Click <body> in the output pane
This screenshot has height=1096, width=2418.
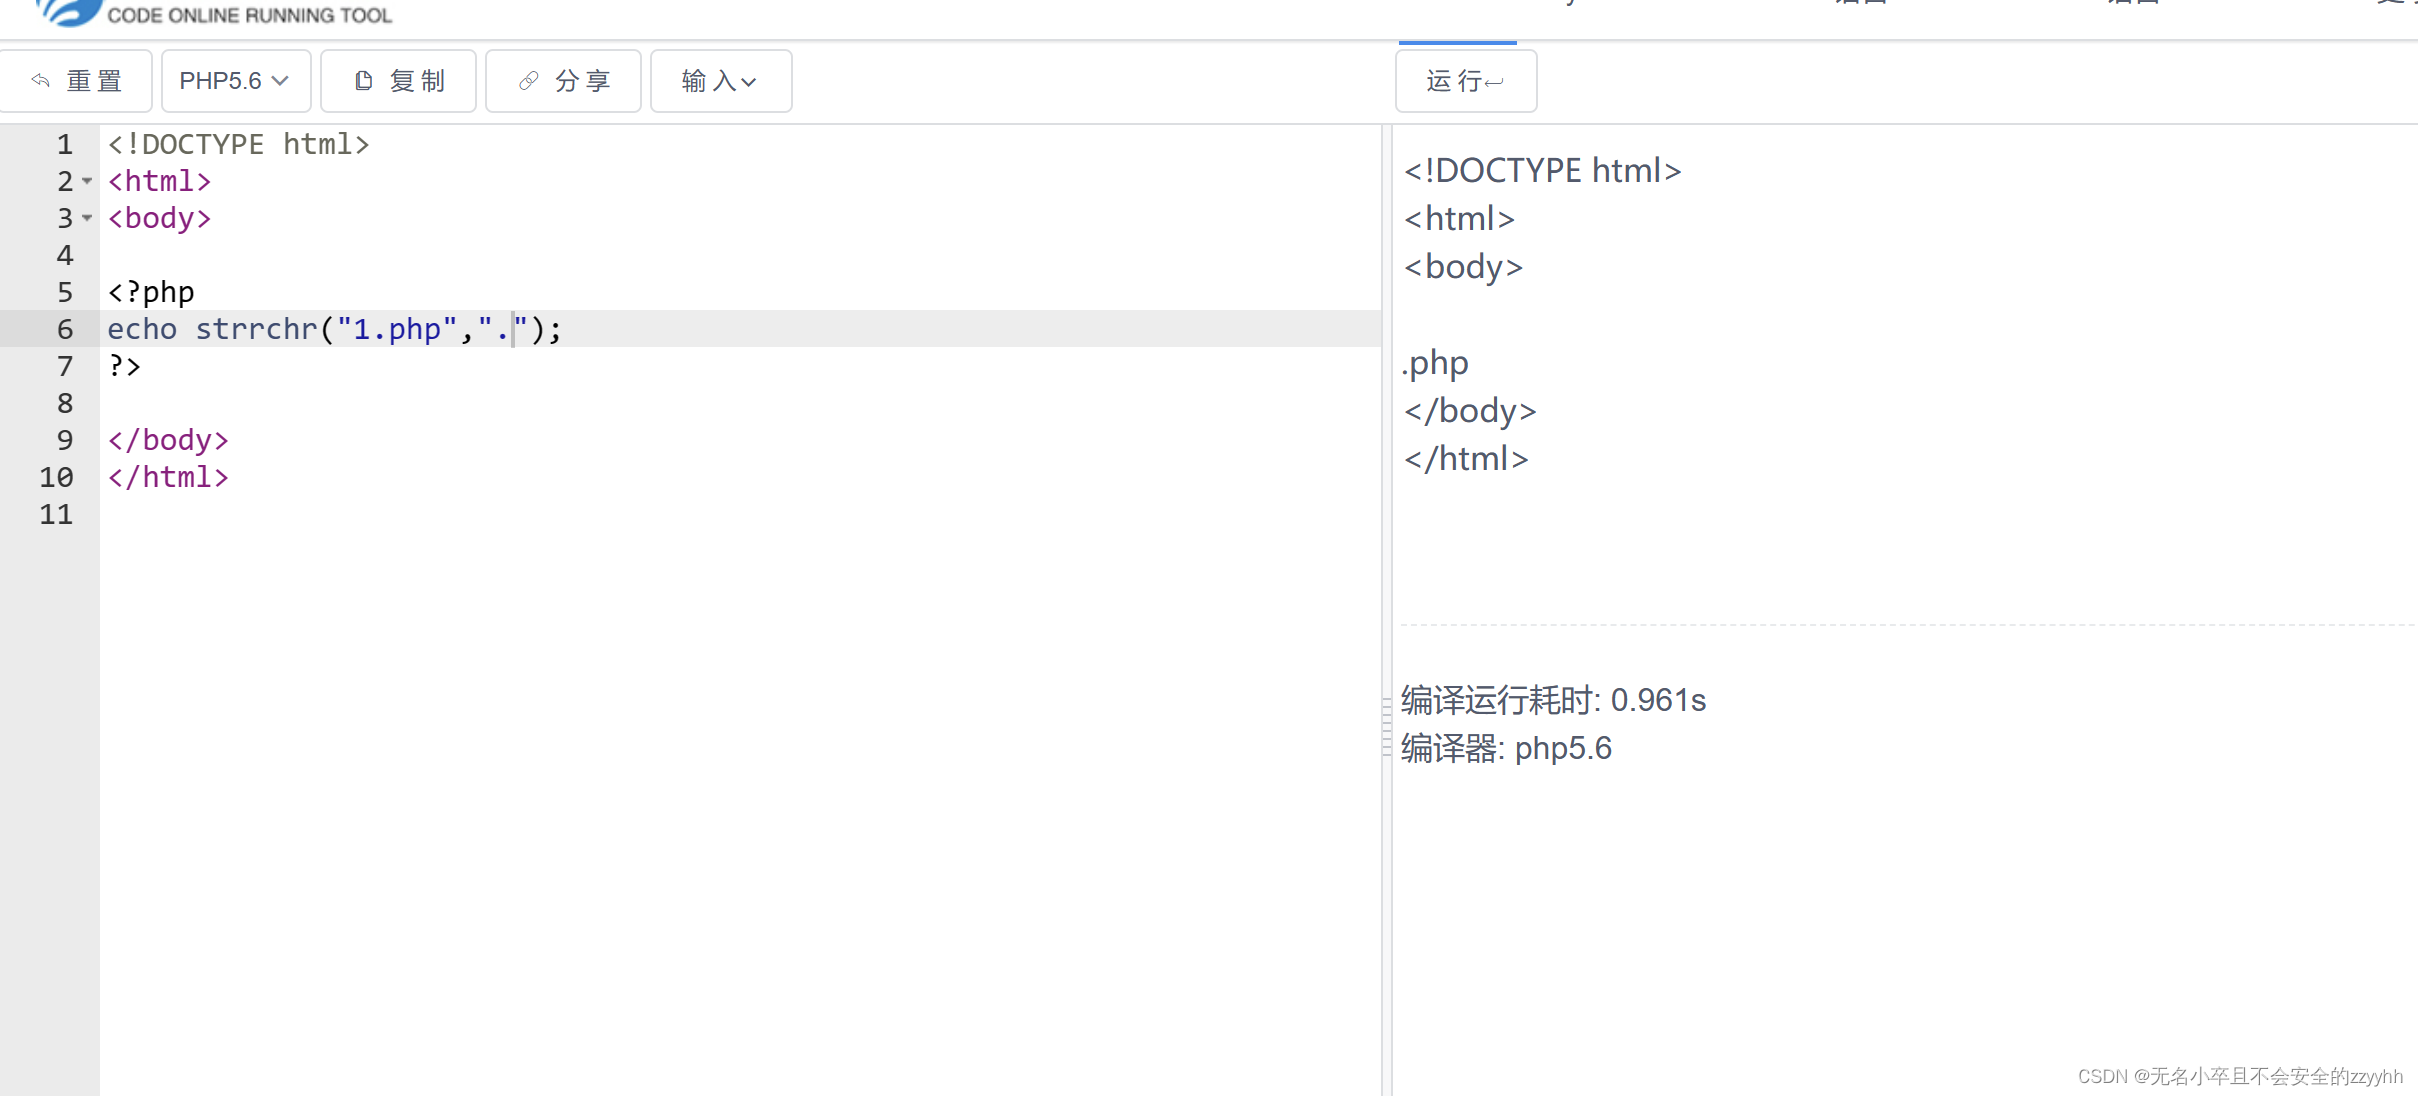click(1463, 266)
